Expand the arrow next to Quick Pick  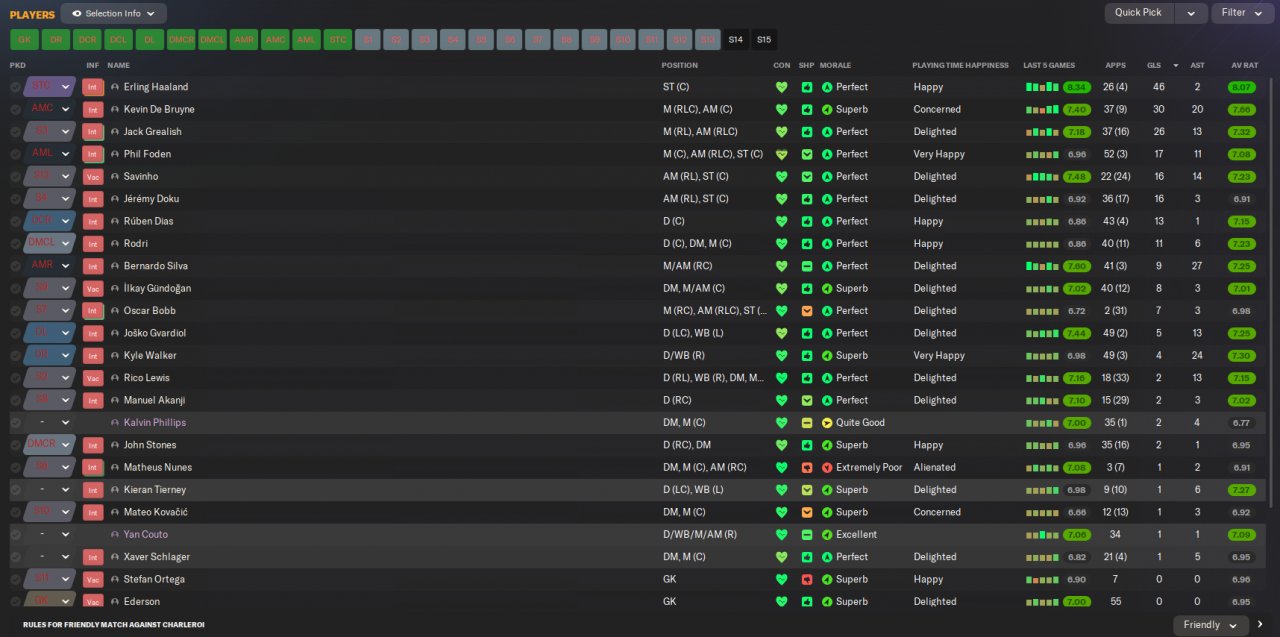[1190, 13]
